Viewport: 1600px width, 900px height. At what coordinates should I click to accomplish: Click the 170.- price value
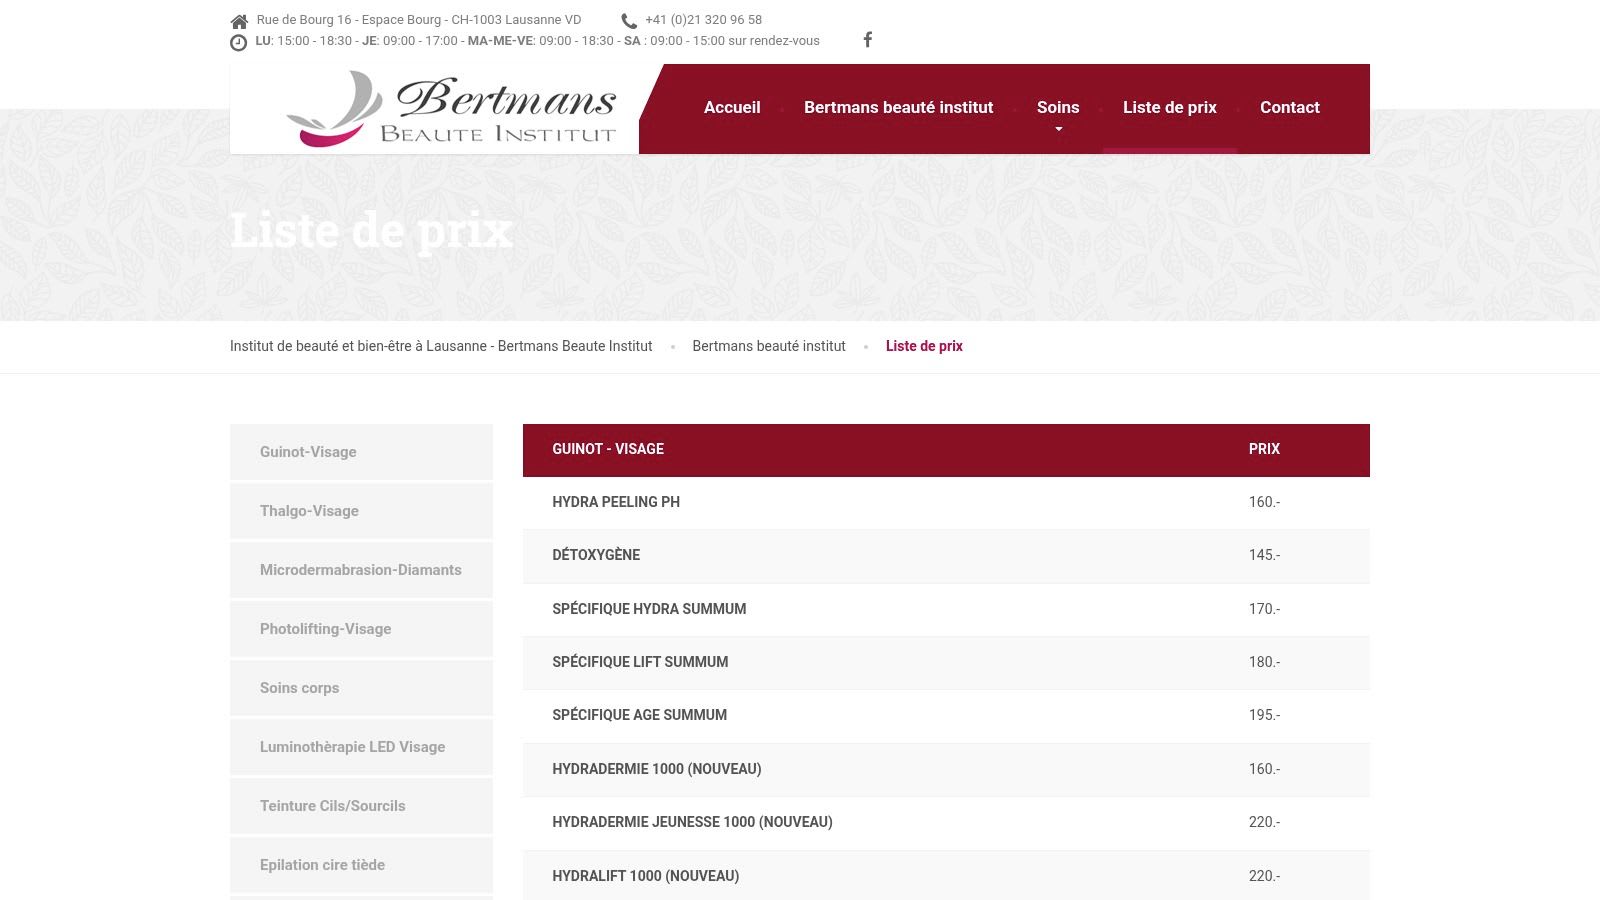[1264, 609]
